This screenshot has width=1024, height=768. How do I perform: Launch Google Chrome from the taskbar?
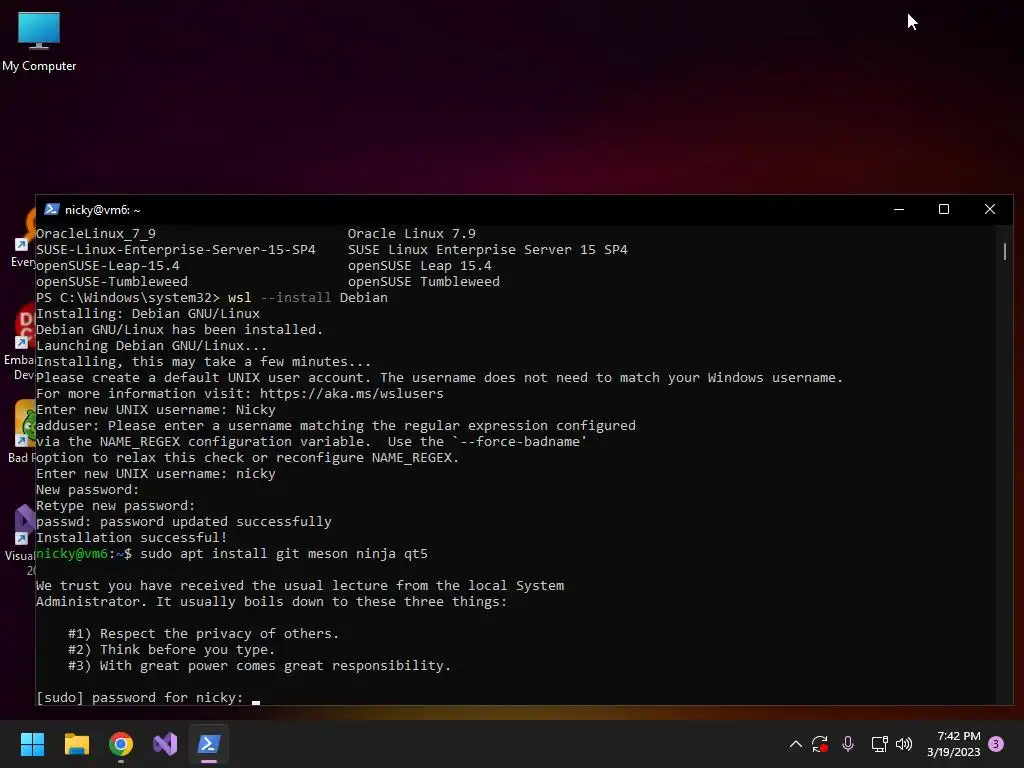[x=121, y=744]
